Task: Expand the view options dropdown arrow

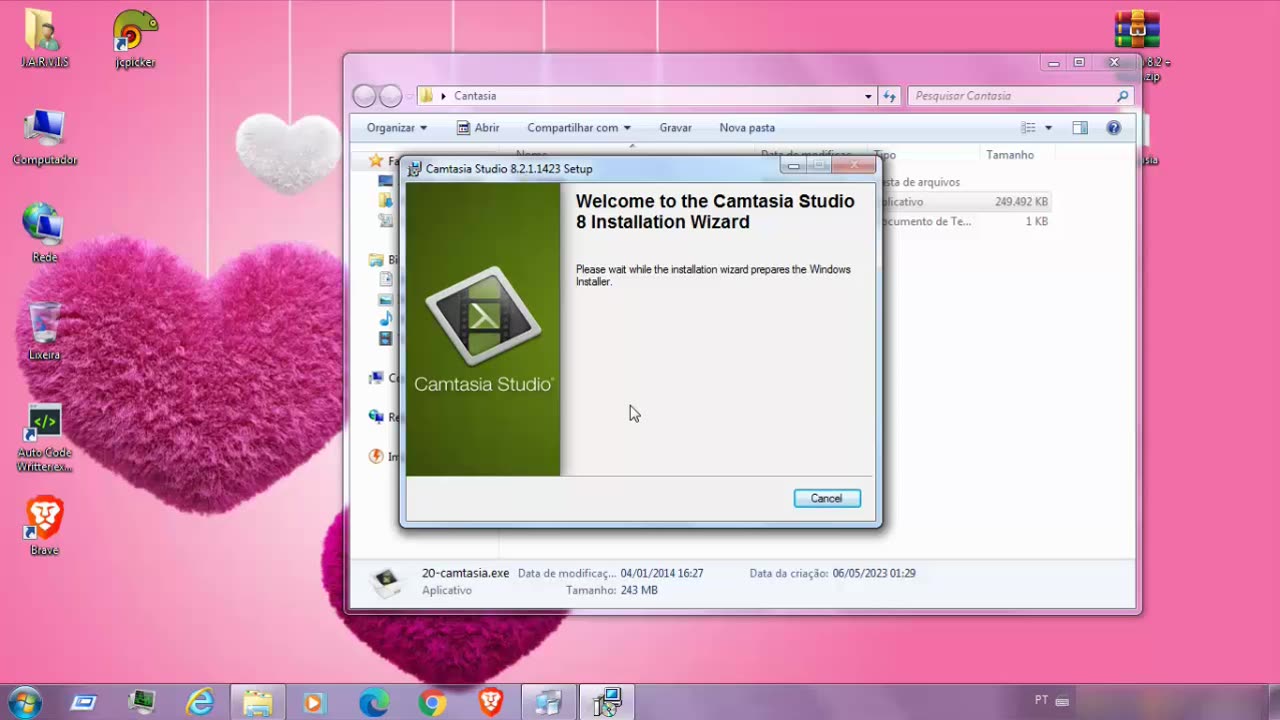Action: click(1048, 128)
